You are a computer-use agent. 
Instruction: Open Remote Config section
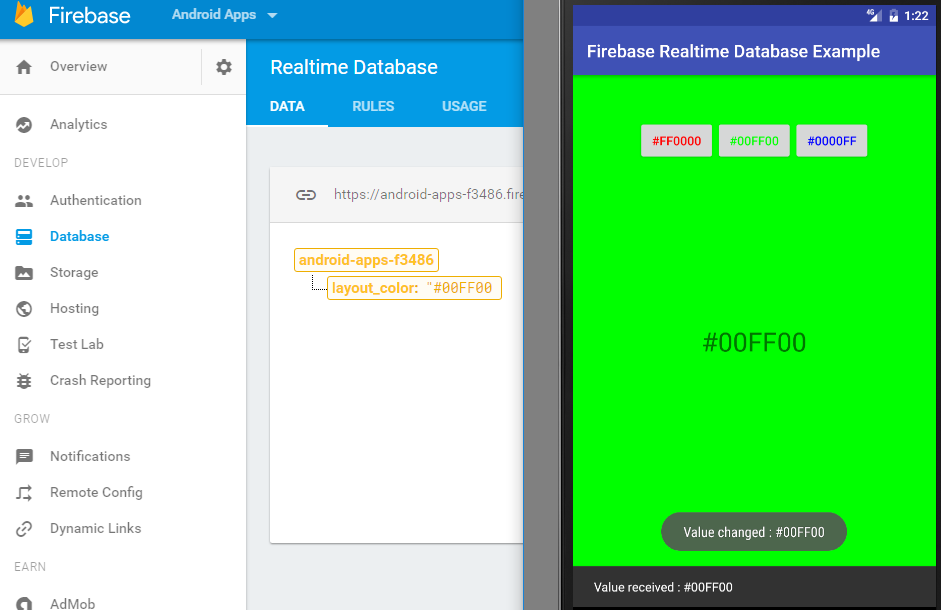pyautogui.click(x=96, y=492)
